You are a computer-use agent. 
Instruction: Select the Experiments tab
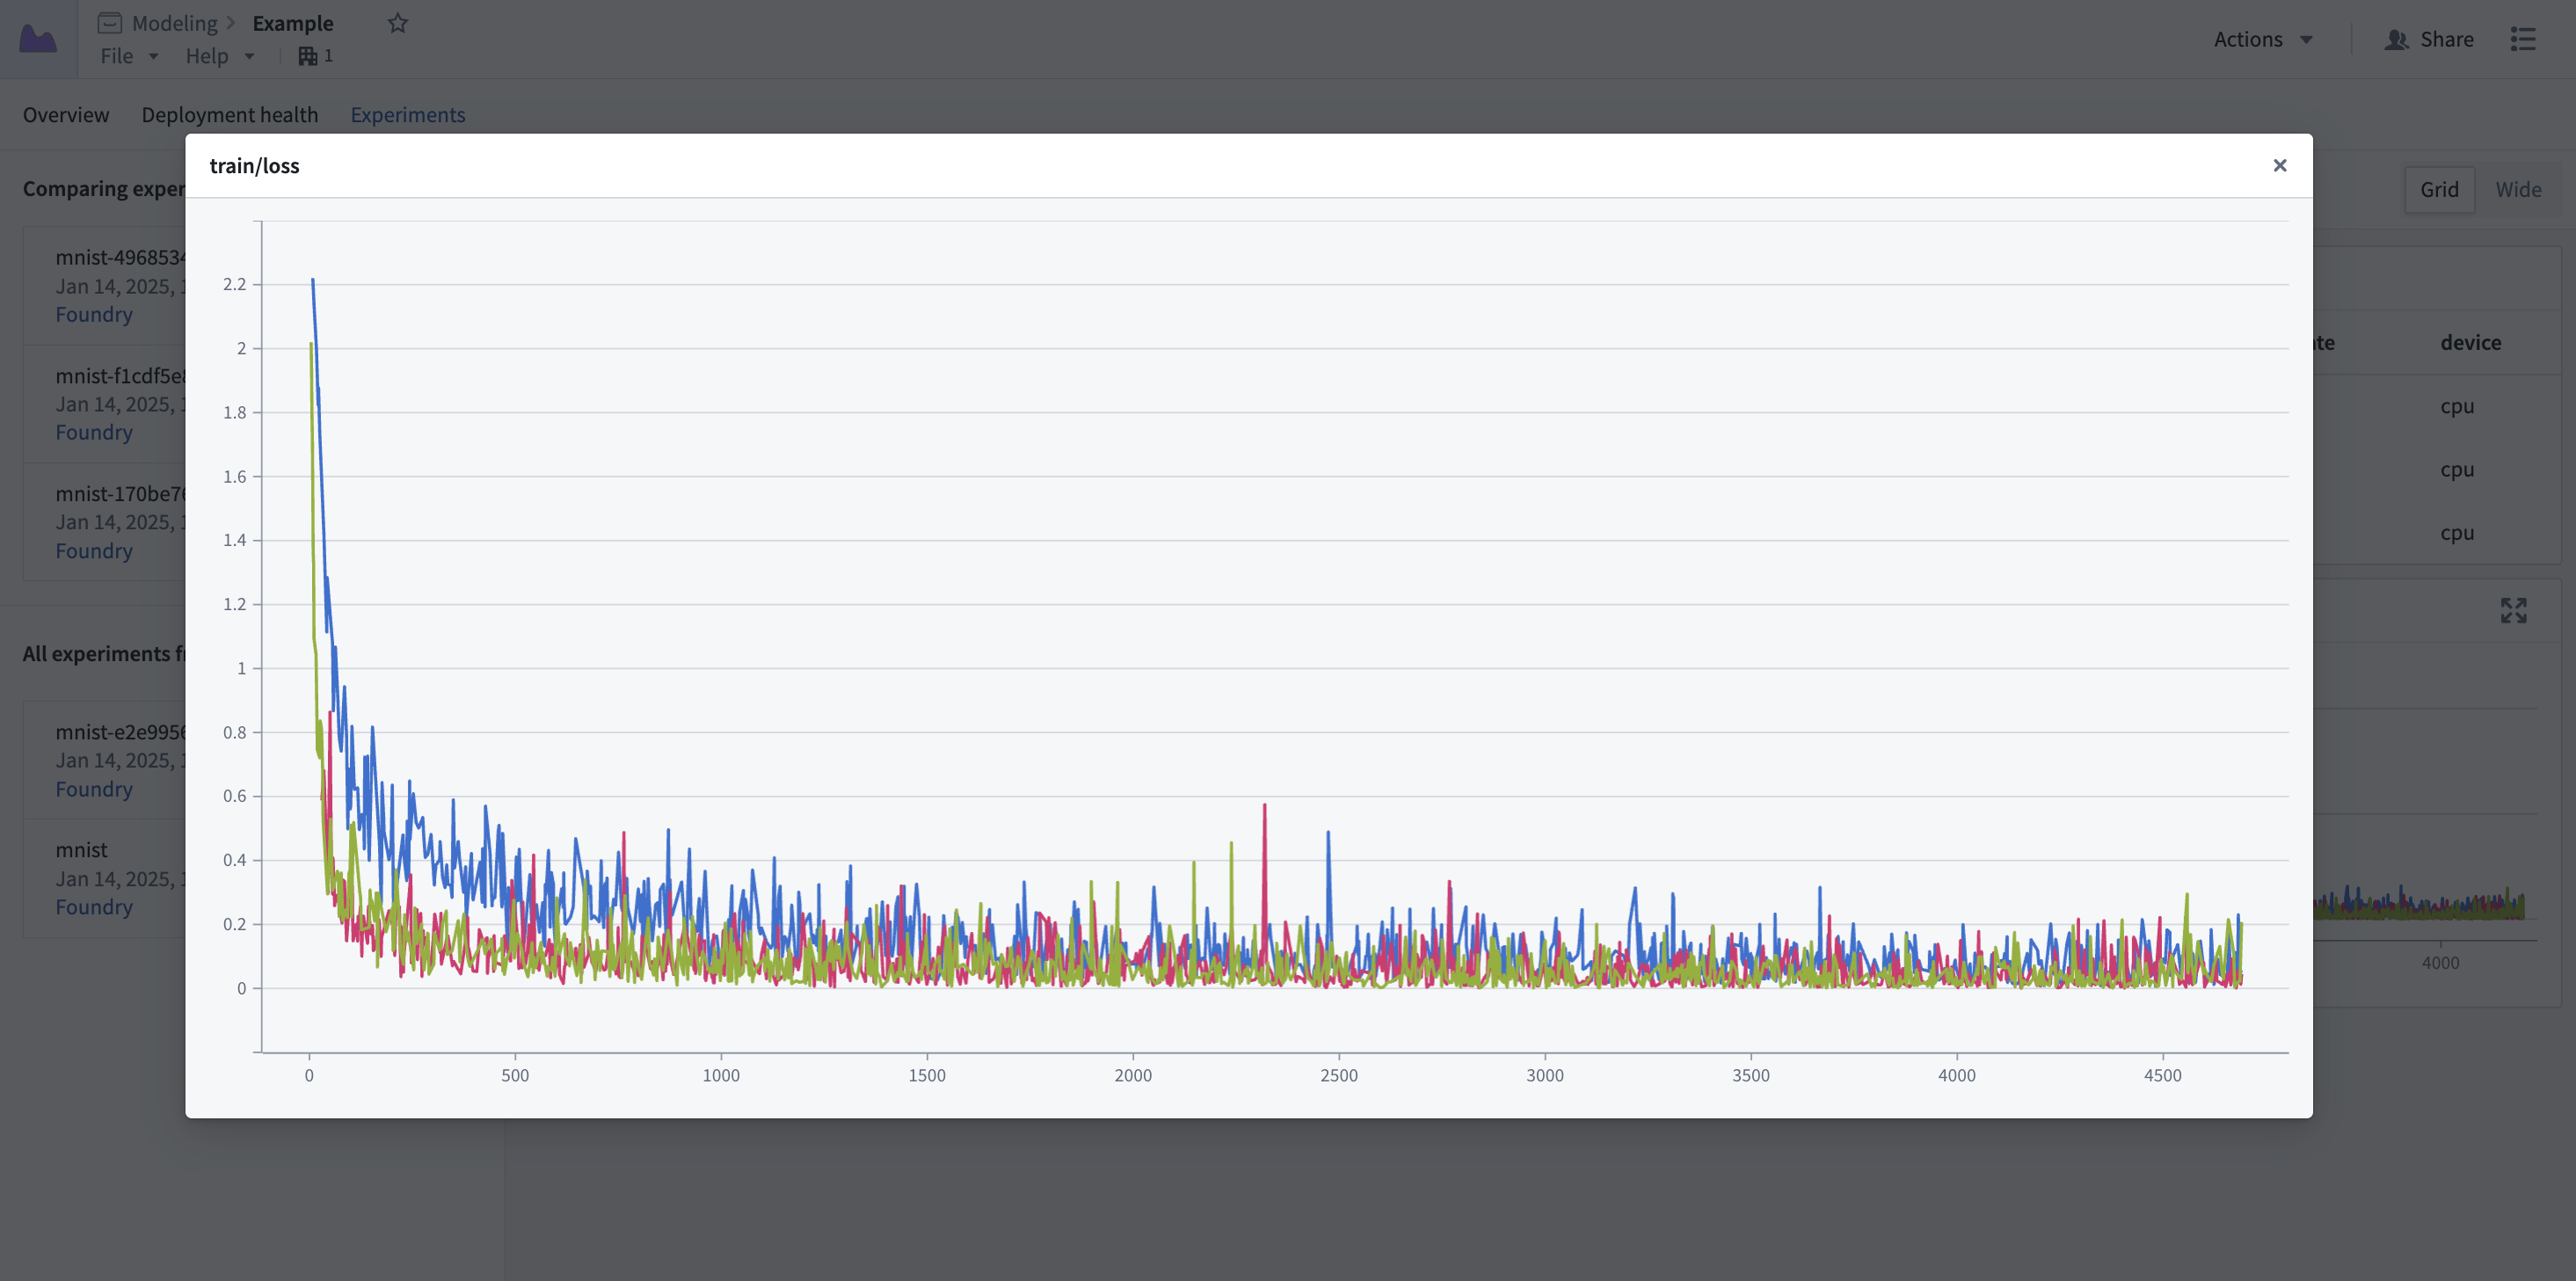(x=408, y=114)
